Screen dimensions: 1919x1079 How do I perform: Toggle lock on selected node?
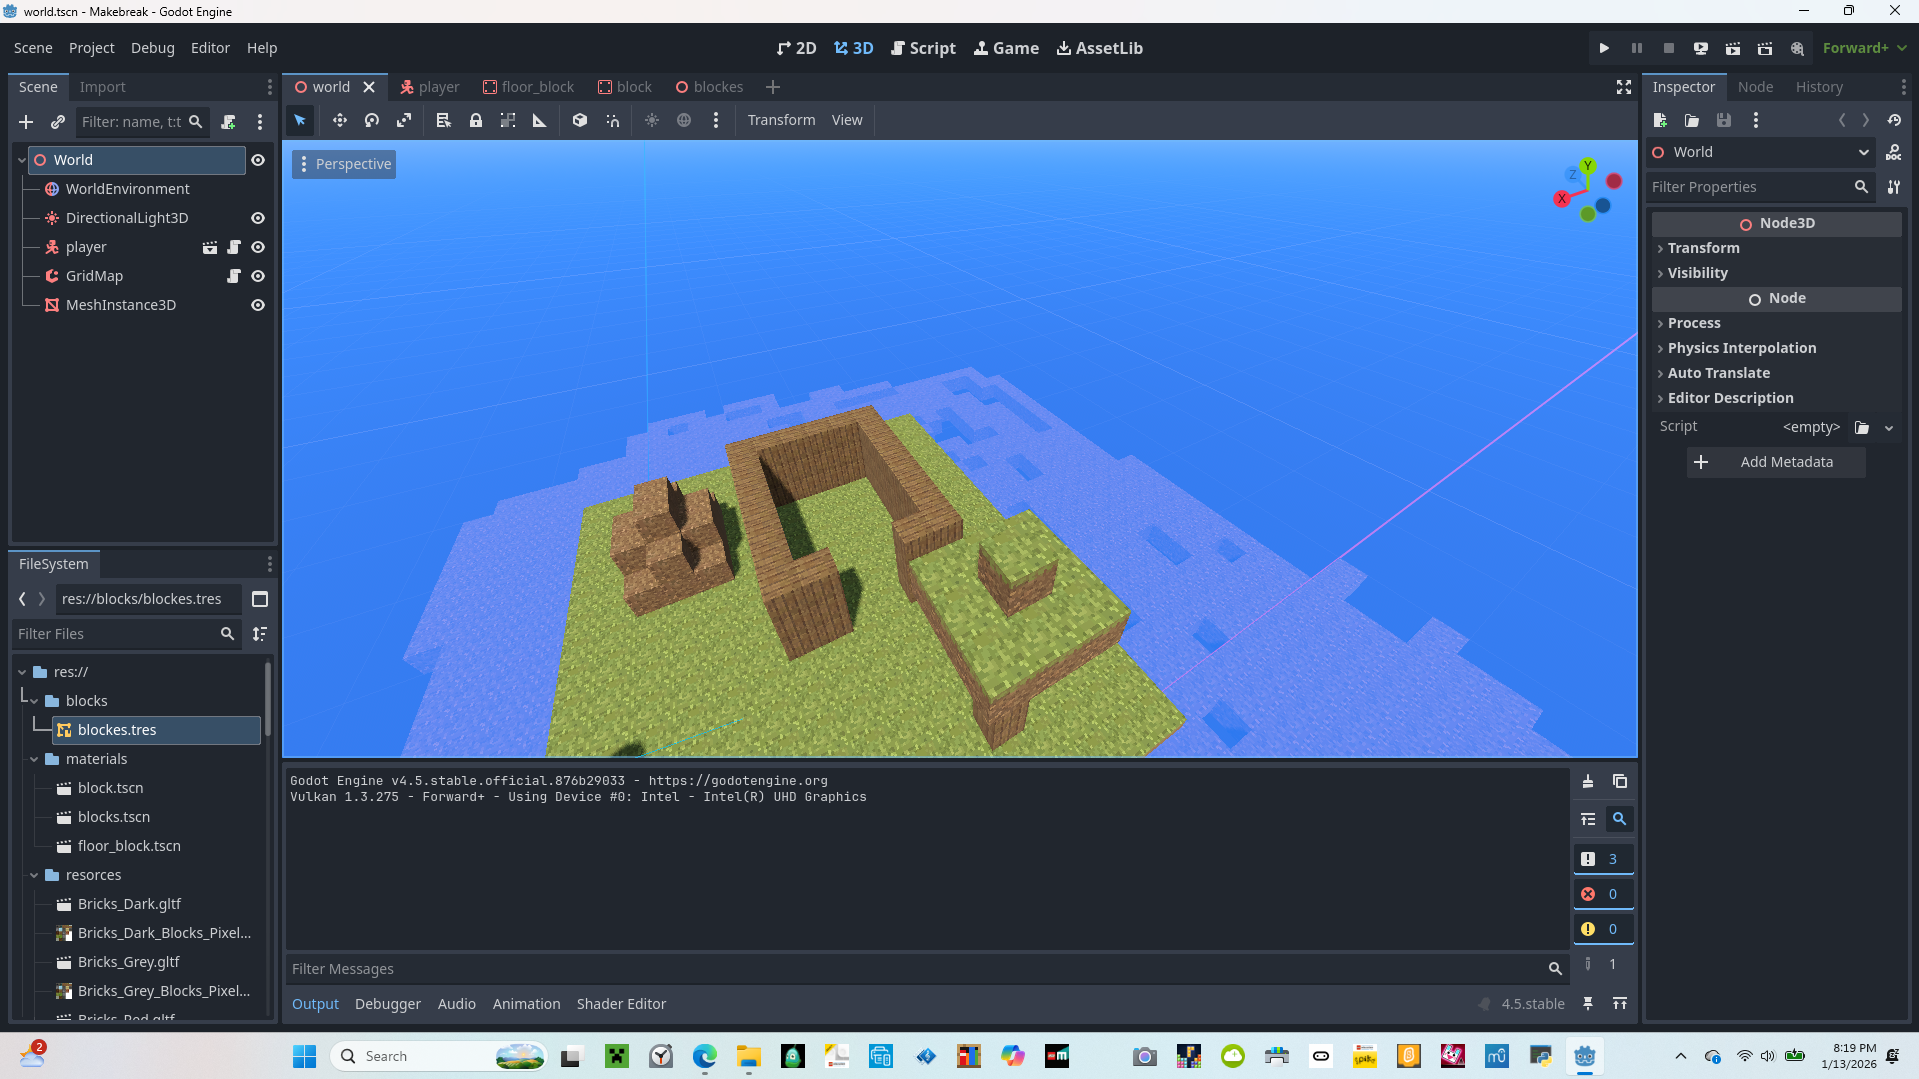pos(476,120)
